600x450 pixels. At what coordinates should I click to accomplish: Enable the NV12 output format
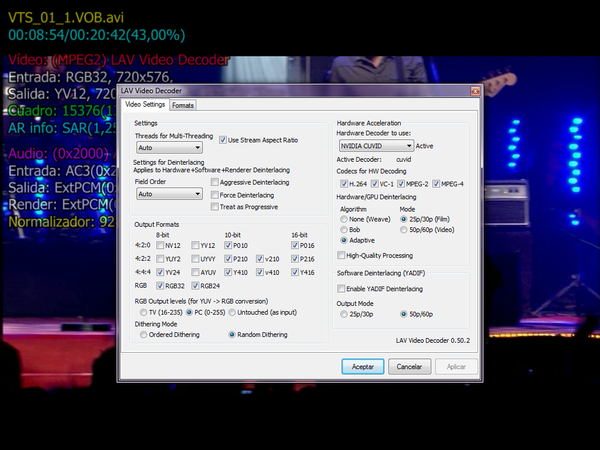coord(164,244)
